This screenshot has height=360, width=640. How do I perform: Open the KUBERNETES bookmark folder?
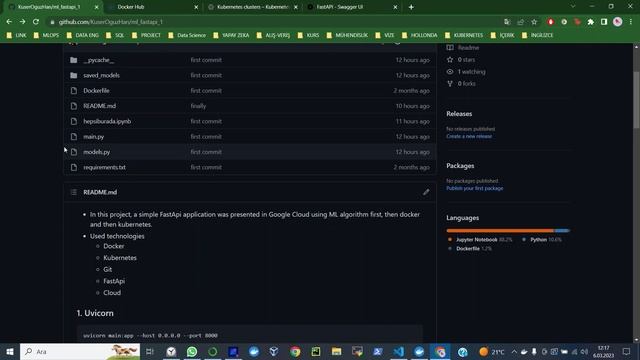coord(464,36)
